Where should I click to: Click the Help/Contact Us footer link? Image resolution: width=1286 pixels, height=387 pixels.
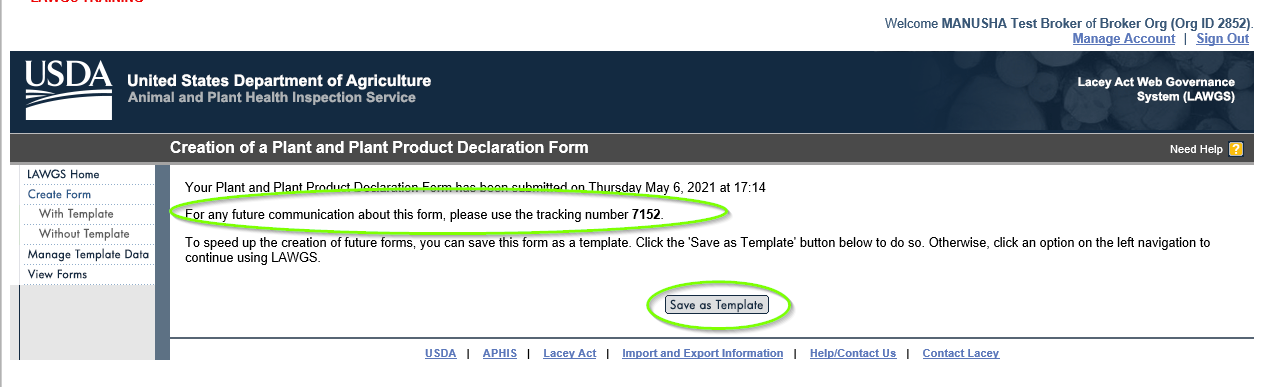click(x=853, y=353)
